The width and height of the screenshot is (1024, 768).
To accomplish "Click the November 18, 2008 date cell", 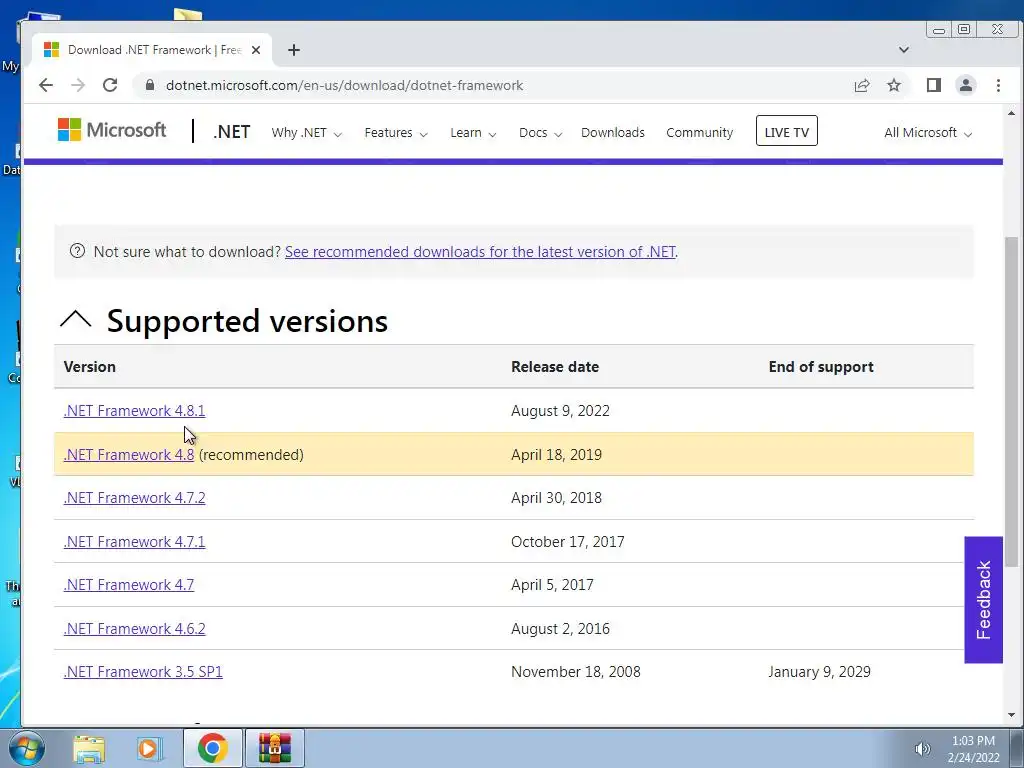I will pyautogui.click(x=575, y=671).
